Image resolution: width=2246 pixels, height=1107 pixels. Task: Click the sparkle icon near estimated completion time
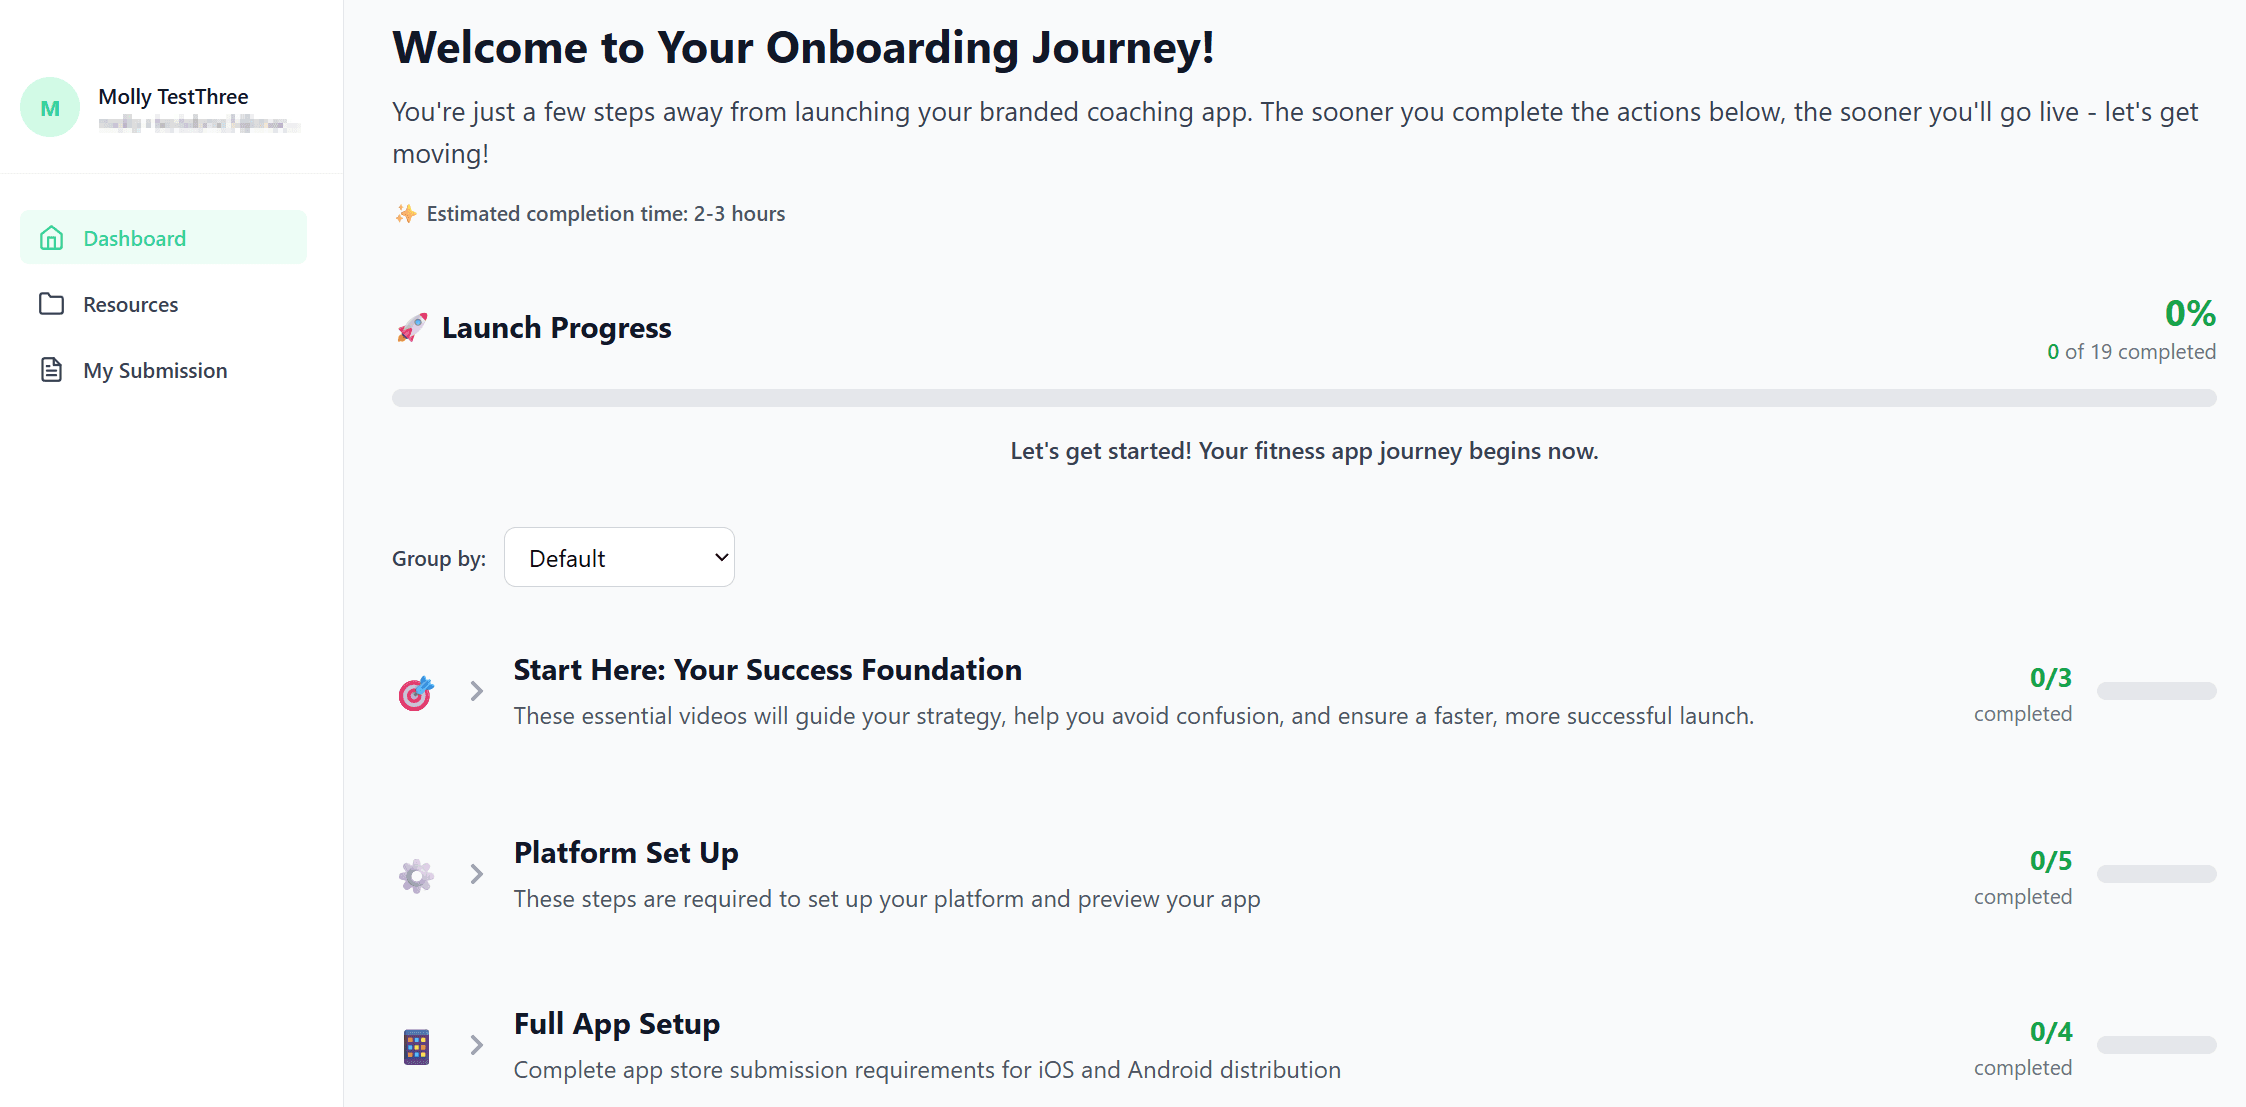[404, 213]
